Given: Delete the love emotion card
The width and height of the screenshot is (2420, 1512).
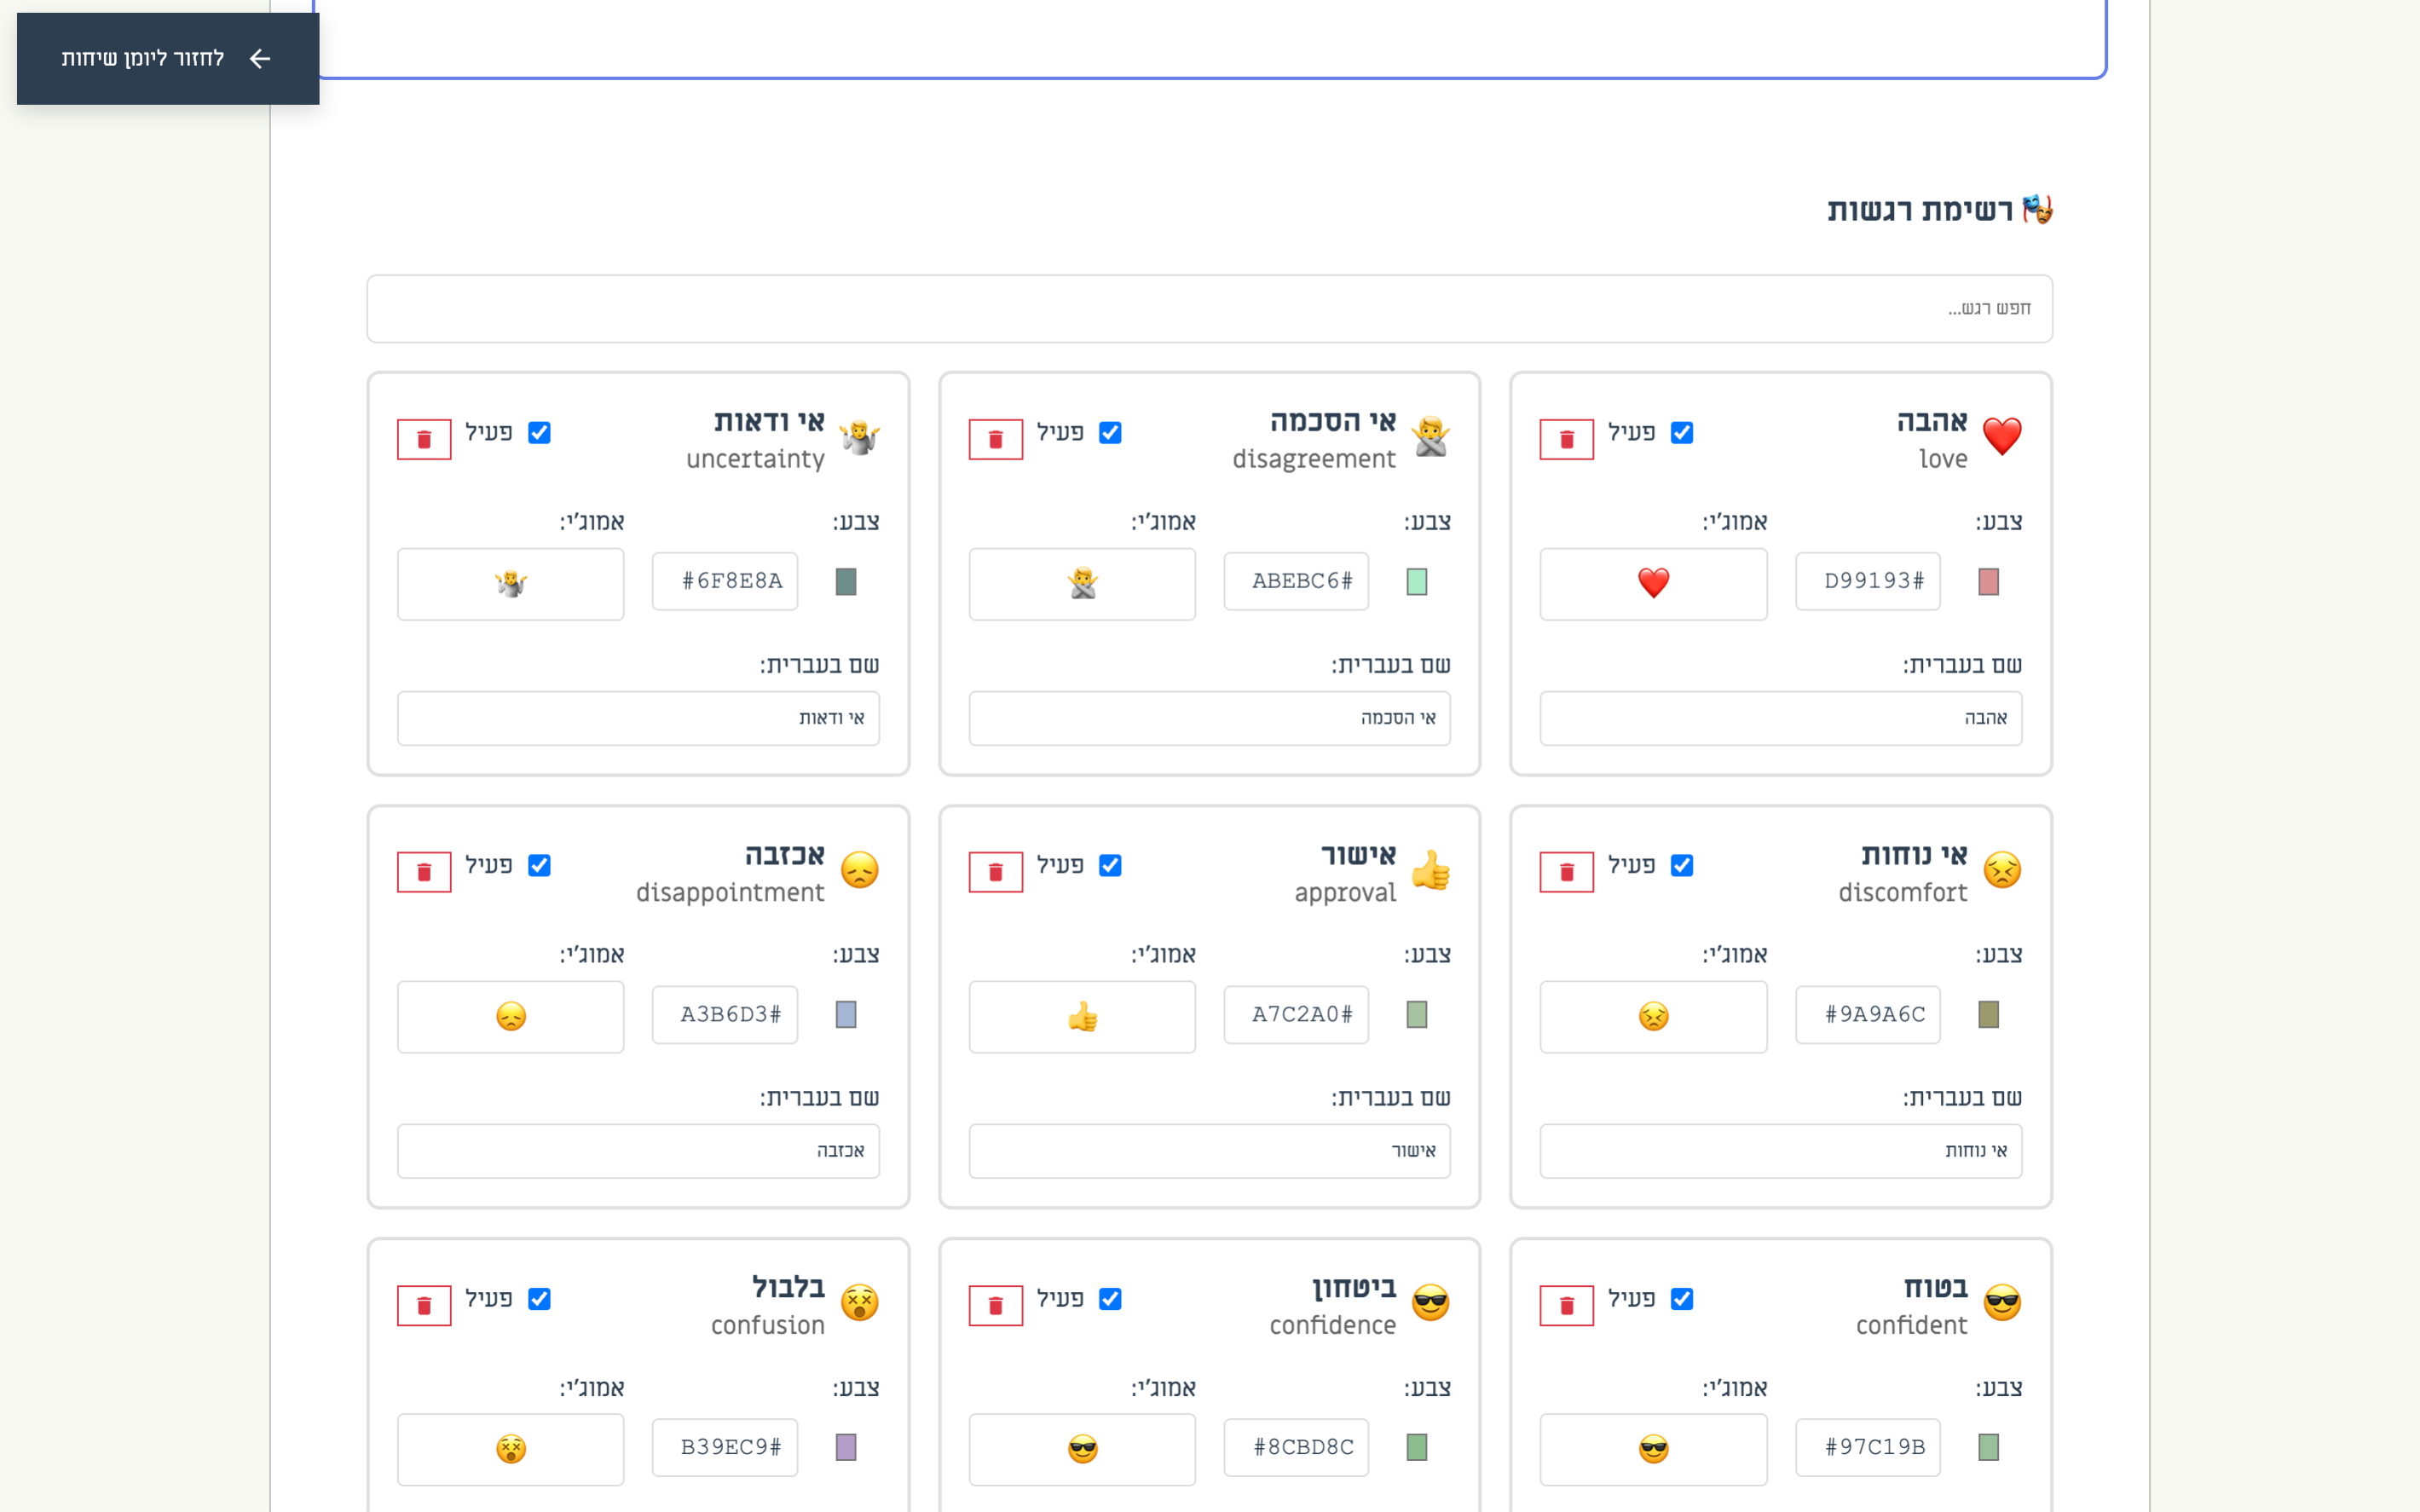Looking at the screenshot, I should coord(1566,439).
